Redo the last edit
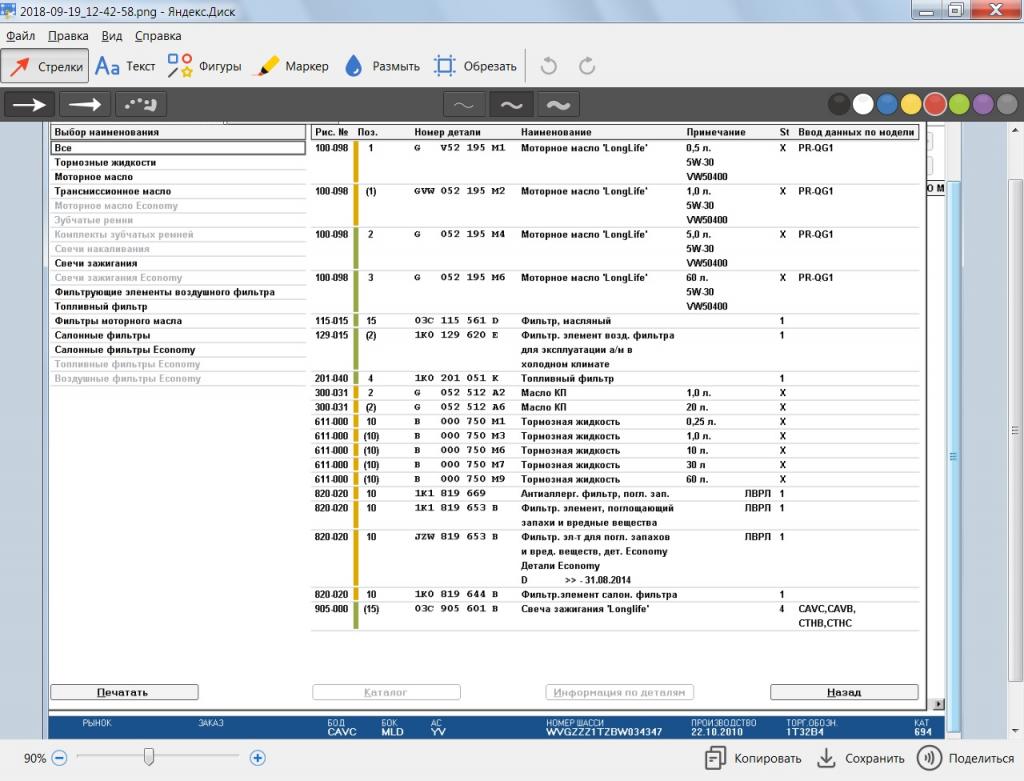This screenshot has height=781, width=1024. [587, 66]
